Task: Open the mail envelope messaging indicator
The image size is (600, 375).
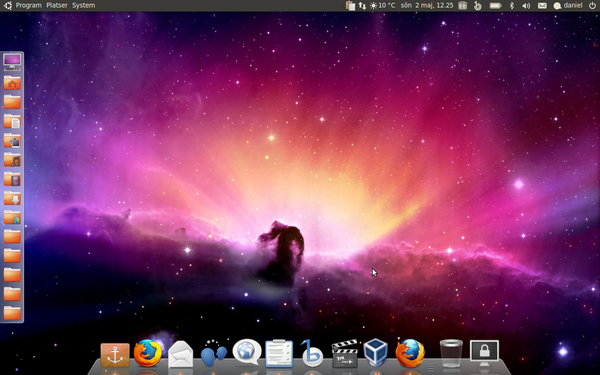Action: coord(542,6)
